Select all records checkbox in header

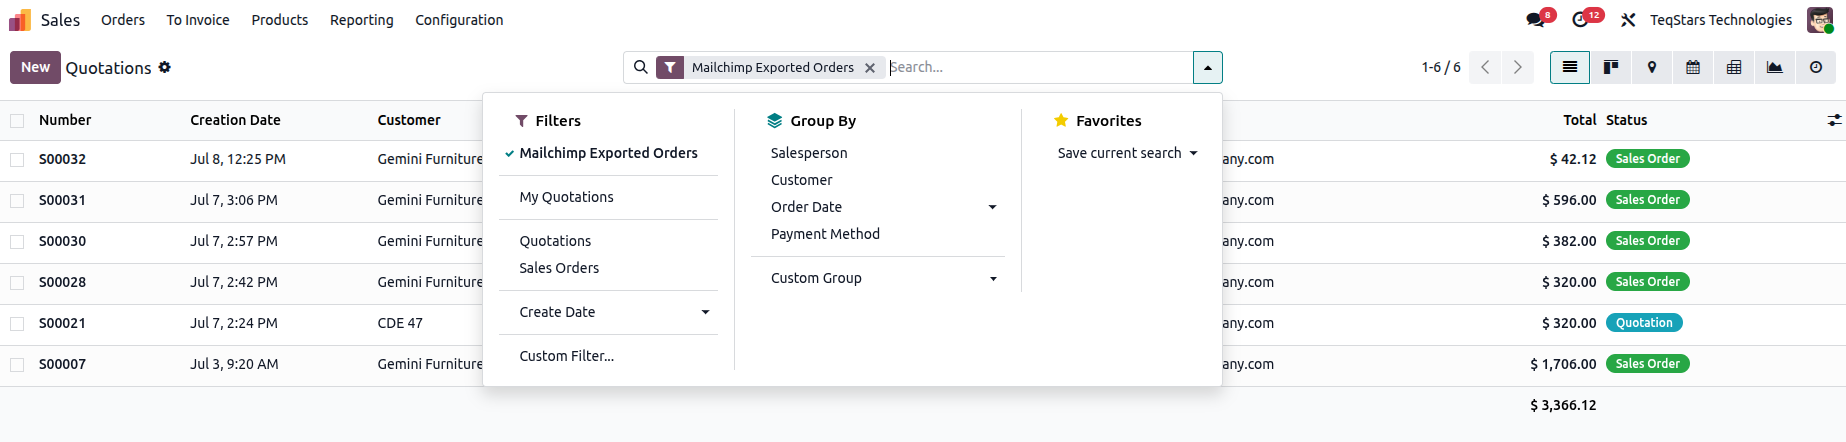(x=17, y=120)
